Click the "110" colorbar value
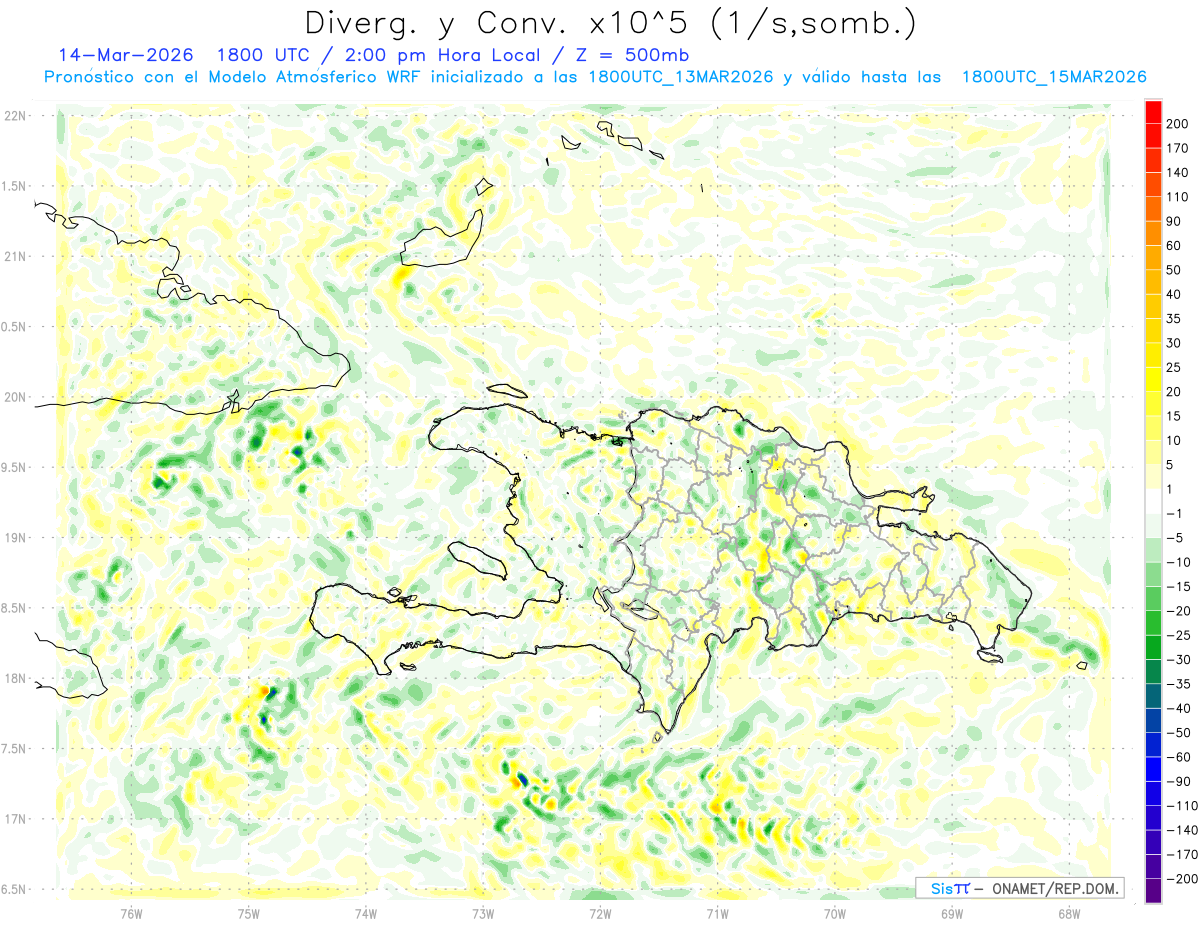The width and height of the screenshot is (1200, 927). pos(1178,197)
